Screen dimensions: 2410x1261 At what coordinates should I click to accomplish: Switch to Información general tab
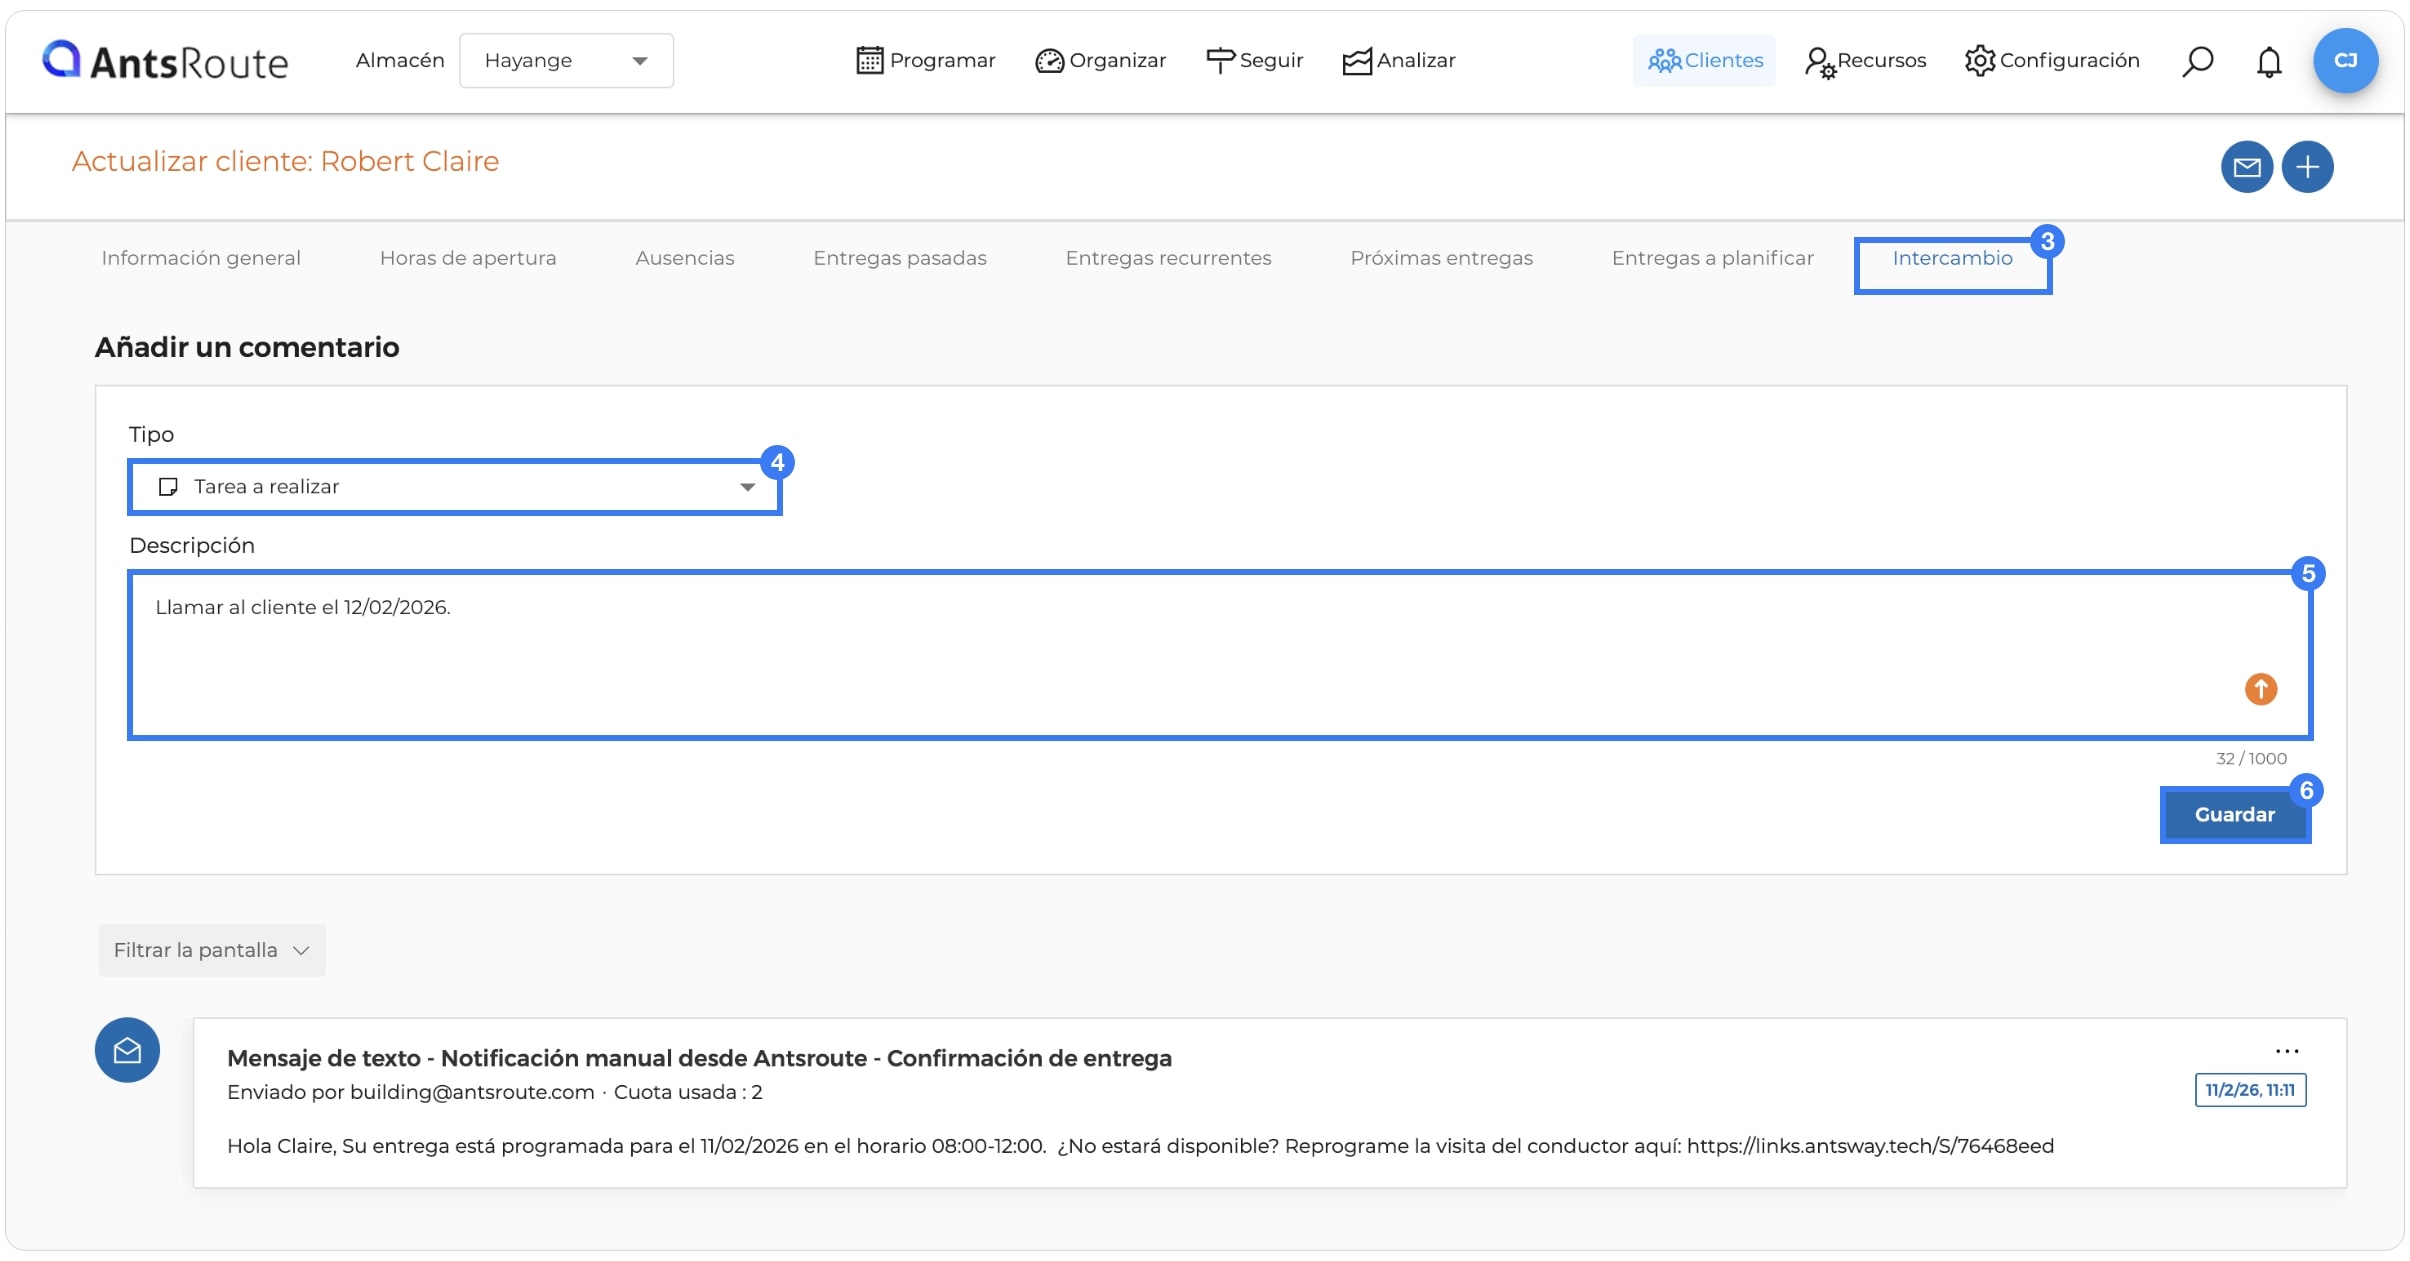[x=201, y=258]
